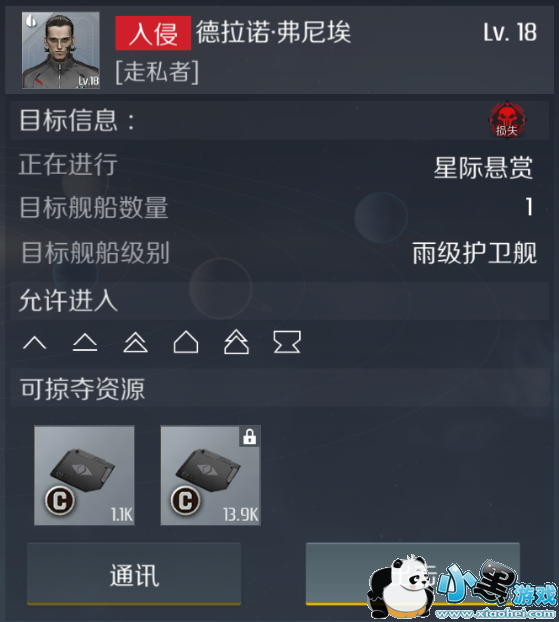
Task: Click the attack button beside 通讯
Action: pyautogui.click(x=413, y=574)
